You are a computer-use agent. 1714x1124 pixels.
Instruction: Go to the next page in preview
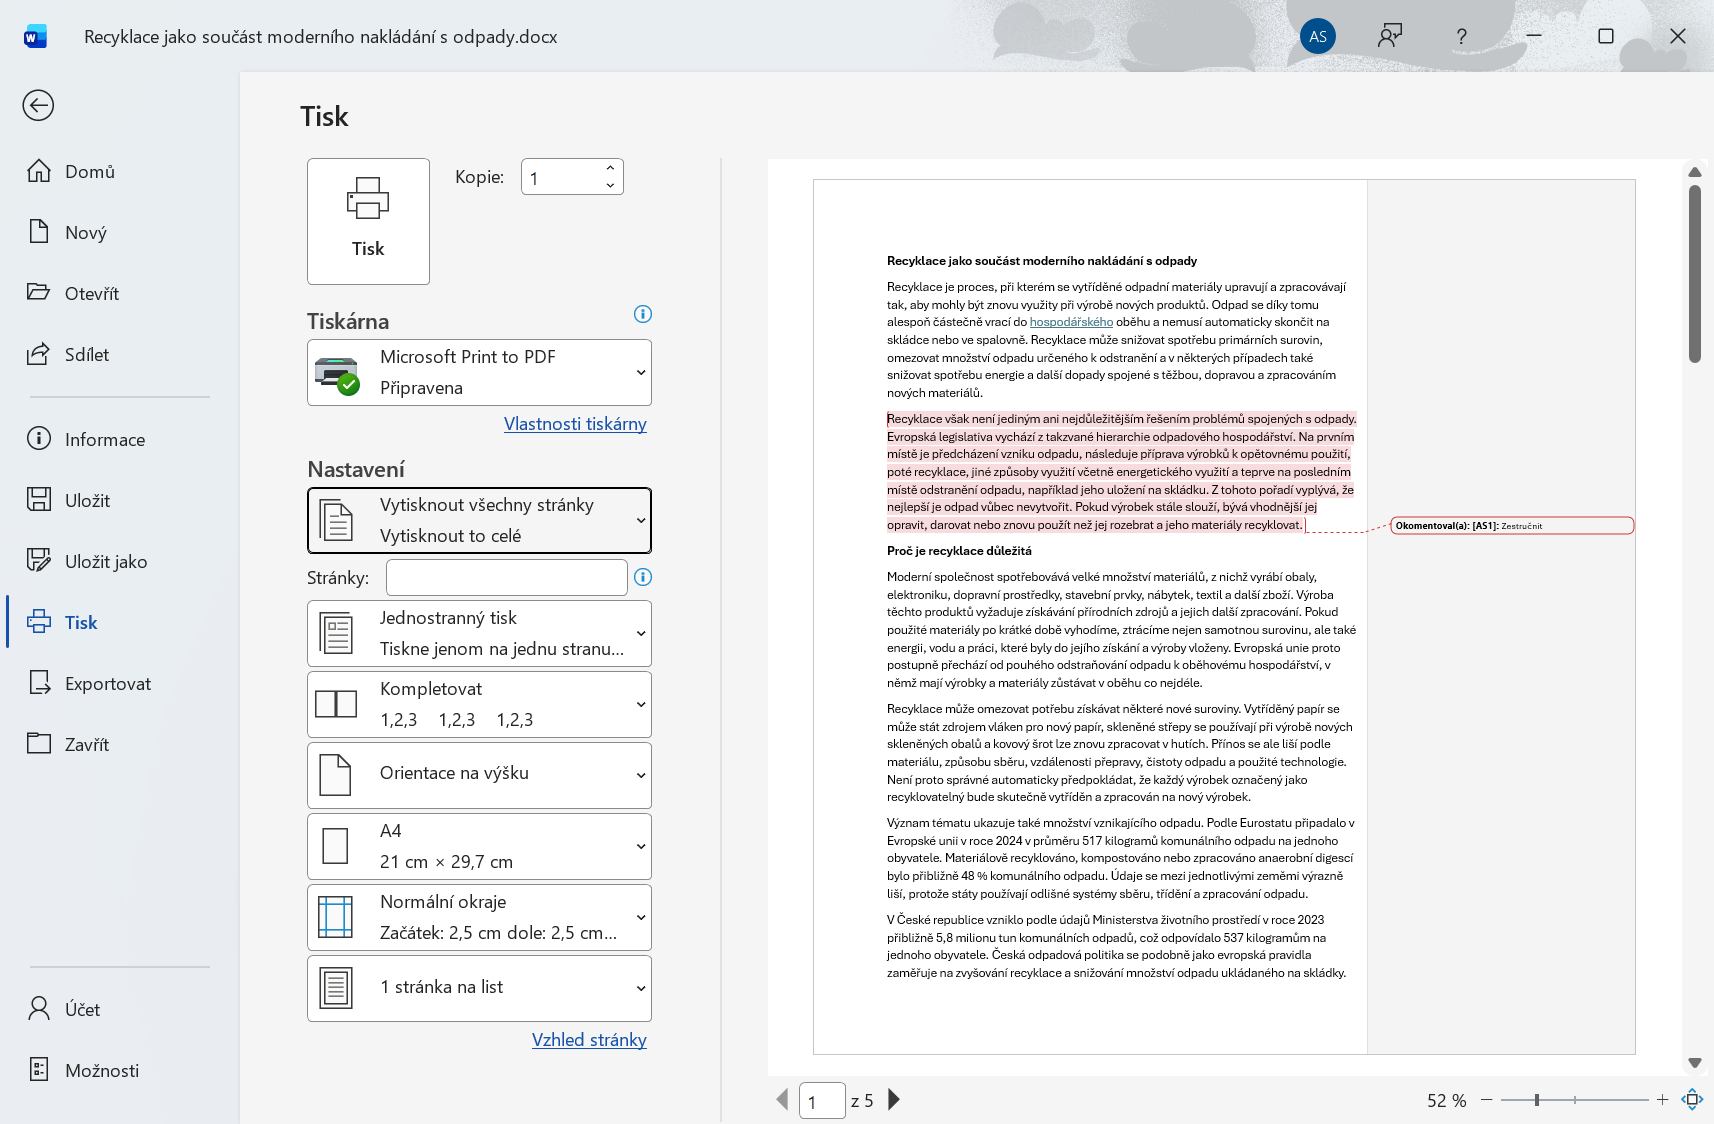pos(894,1099)
